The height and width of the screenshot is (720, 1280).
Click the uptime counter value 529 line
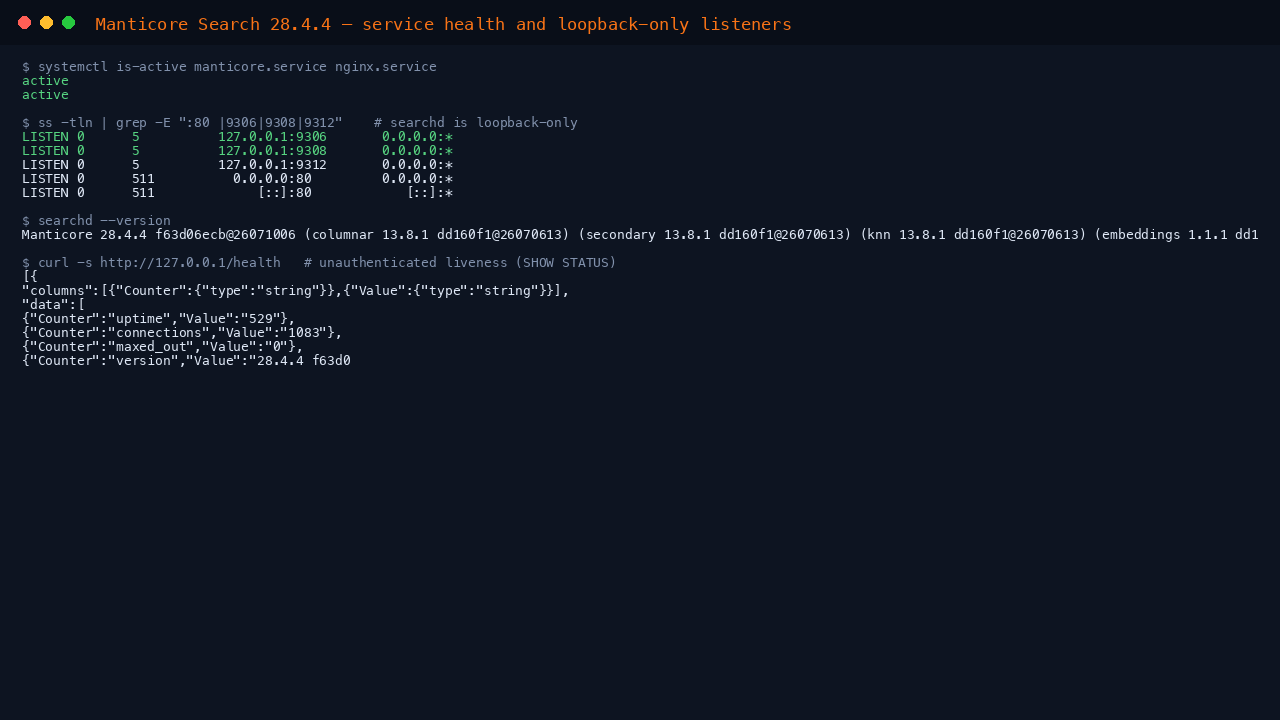[159, 319]
